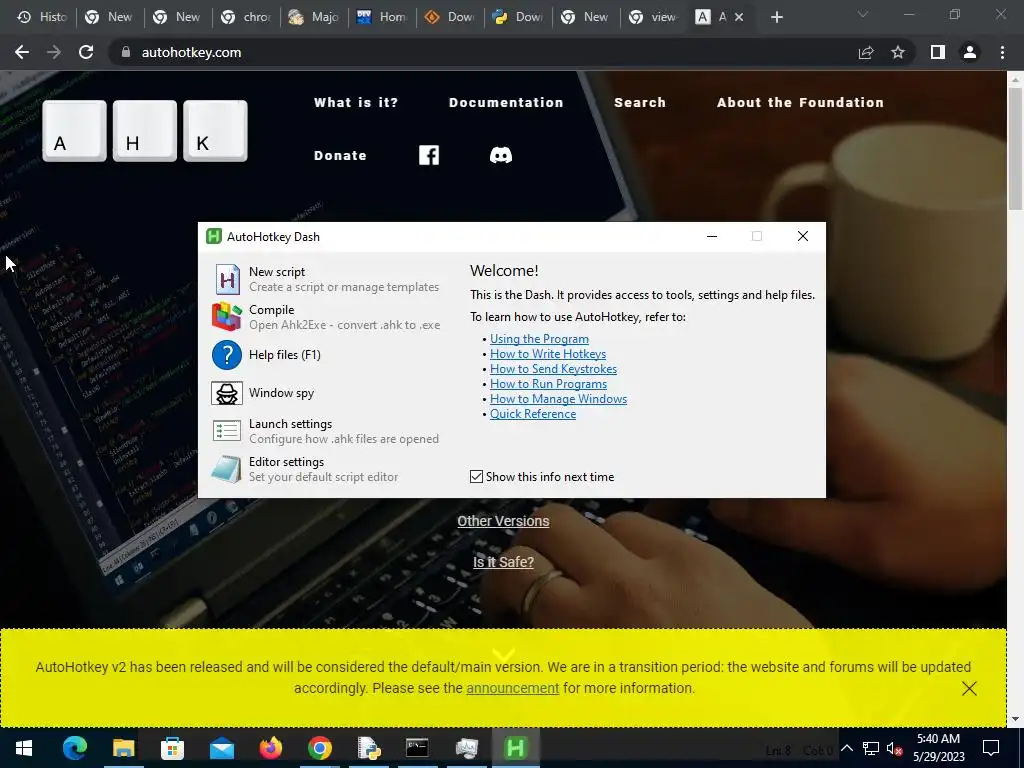Screen dimensions: 1024x768
Task: Open Chrome side panel icon
Action: 938,52
